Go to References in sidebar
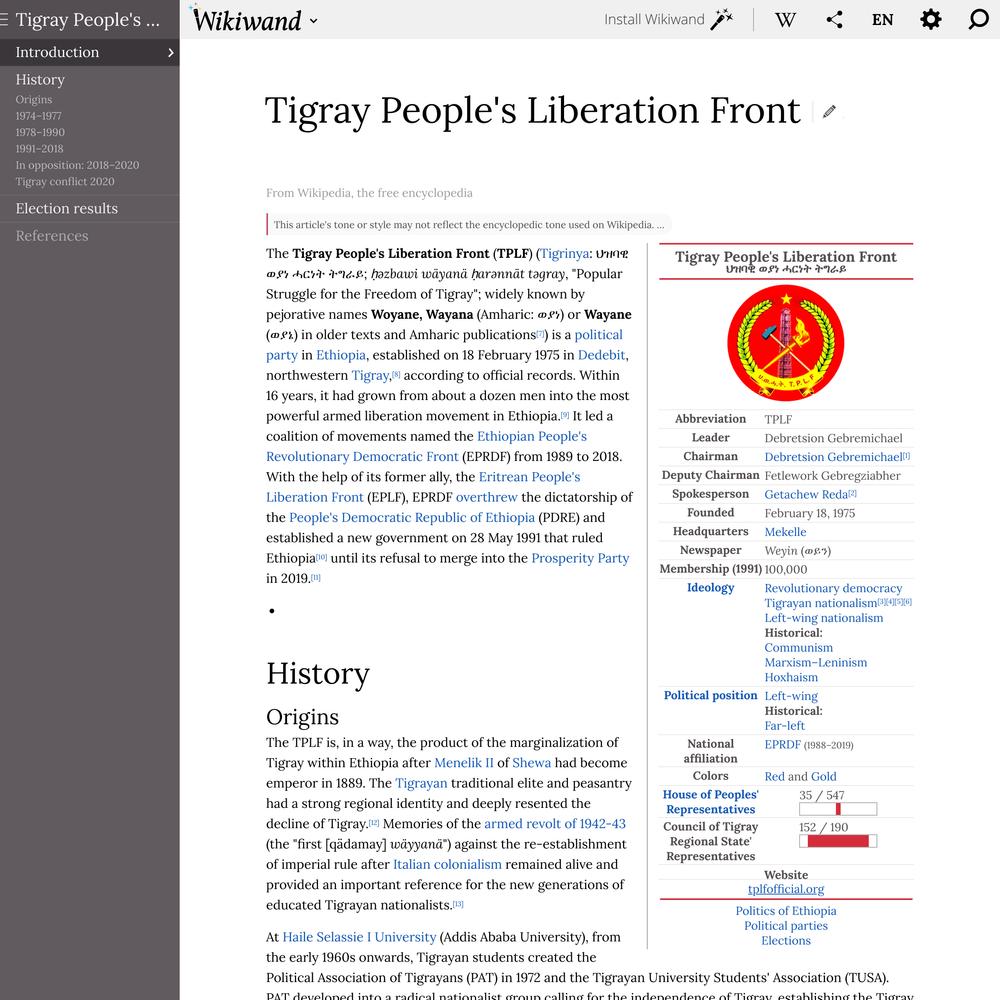 coord(52,236)
